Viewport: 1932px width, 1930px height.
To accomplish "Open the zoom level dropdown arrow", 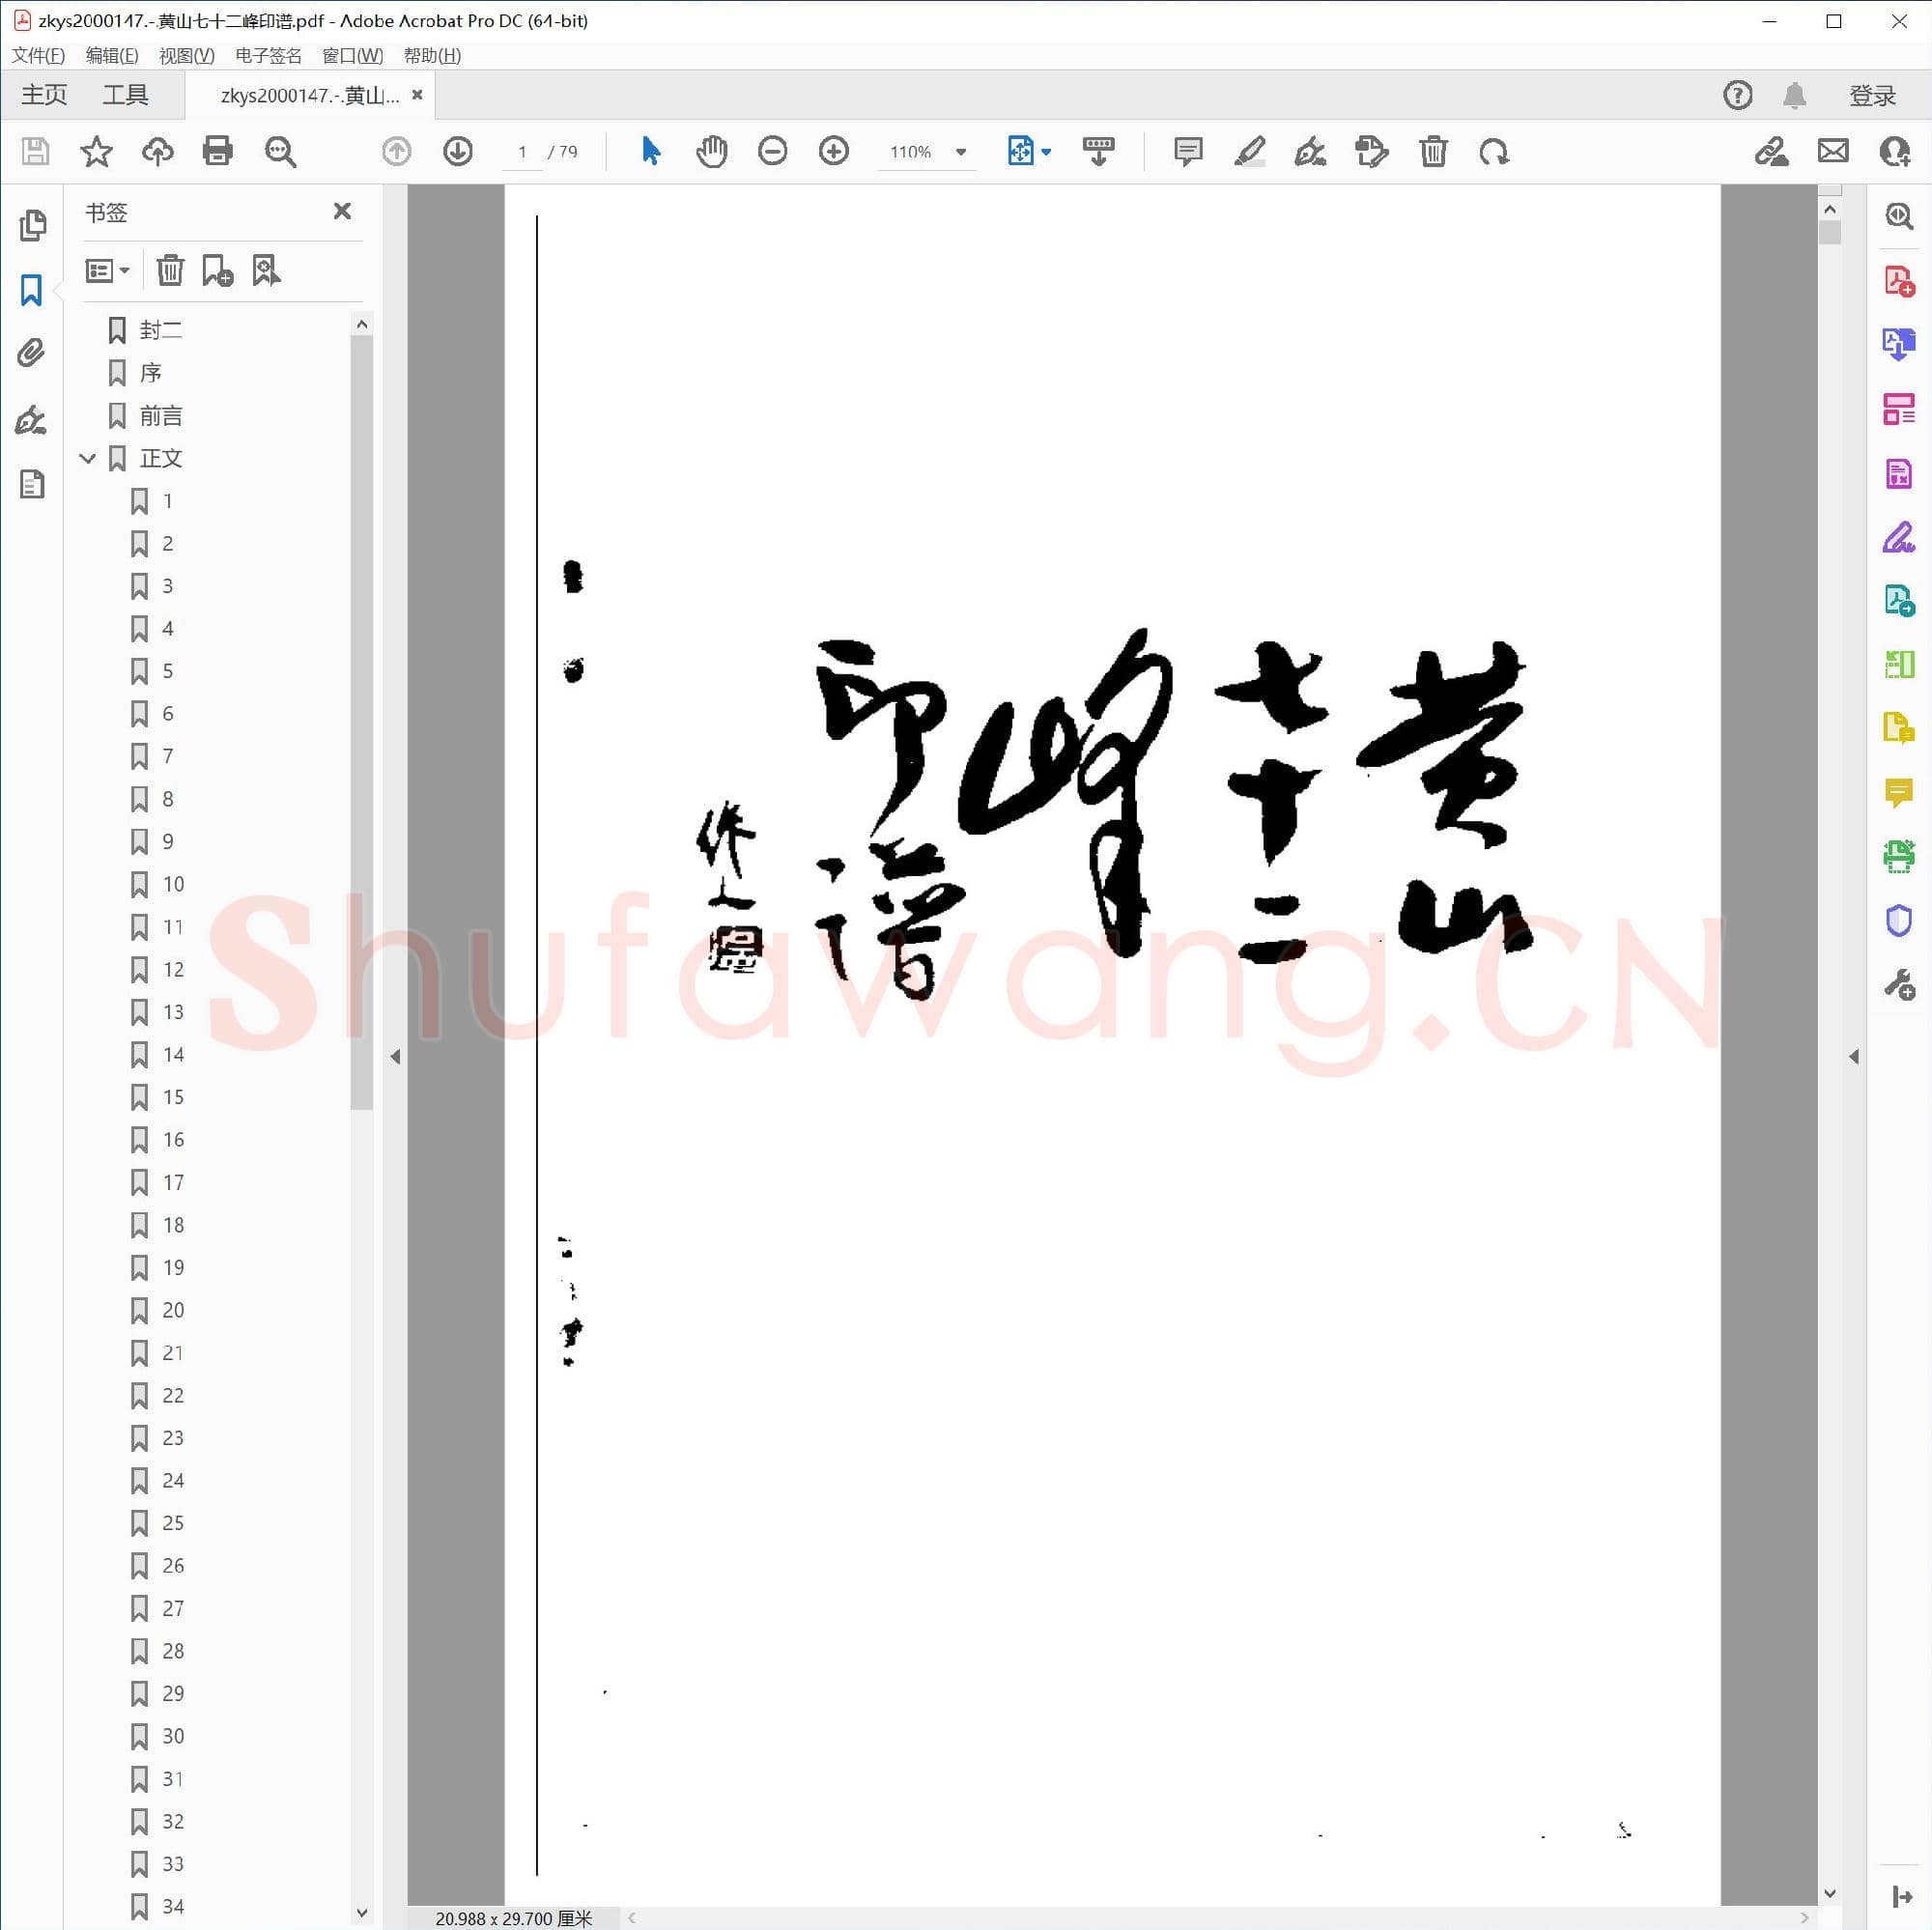I will 960,152.
